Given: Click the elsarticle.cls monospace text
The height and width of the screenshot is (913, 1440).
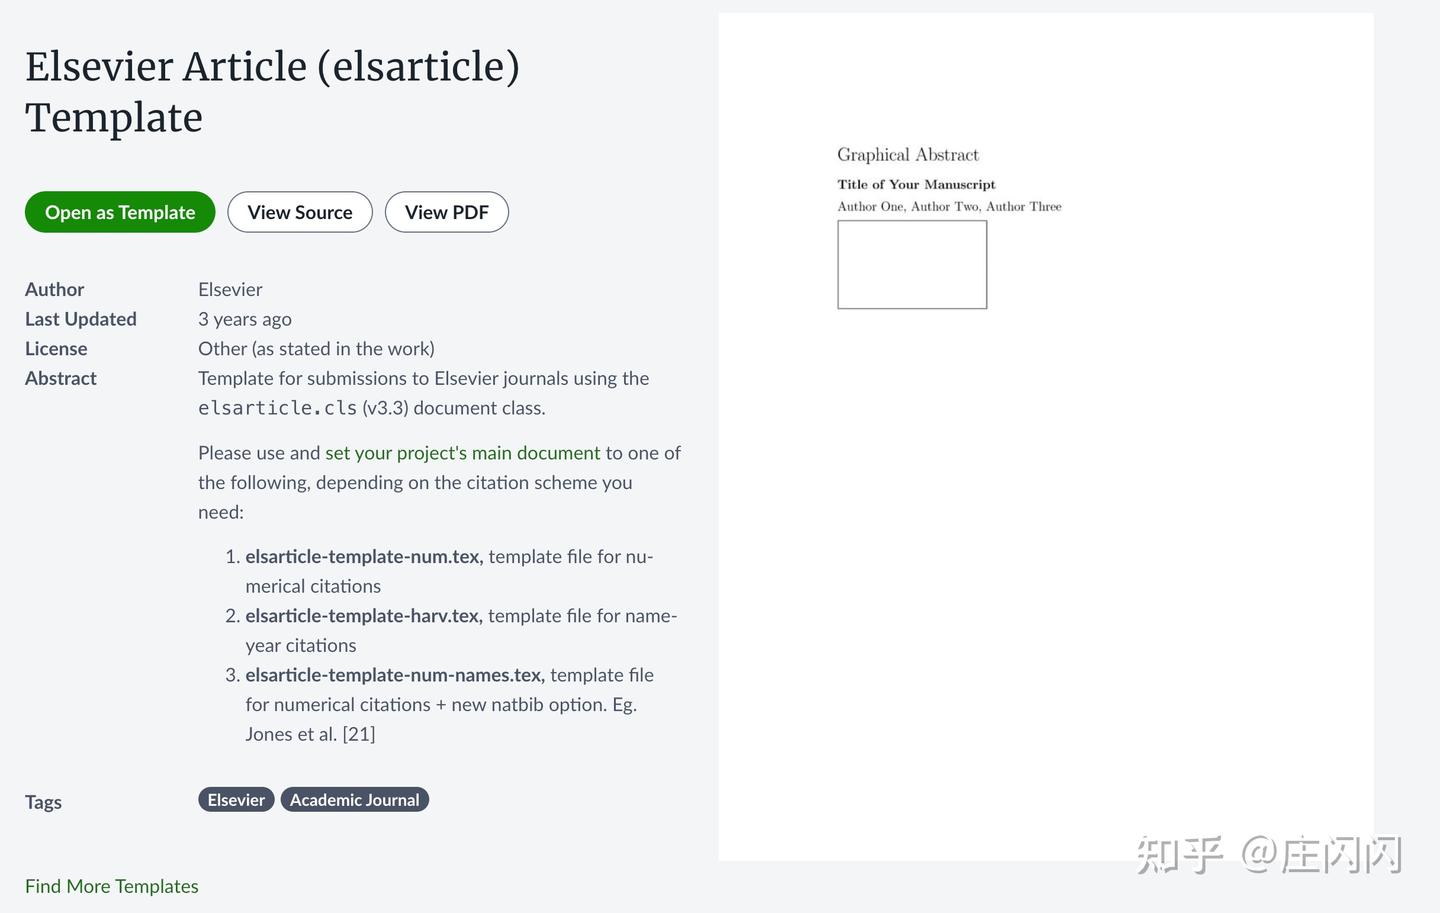Looking at the screenshot, I should 277,408.
